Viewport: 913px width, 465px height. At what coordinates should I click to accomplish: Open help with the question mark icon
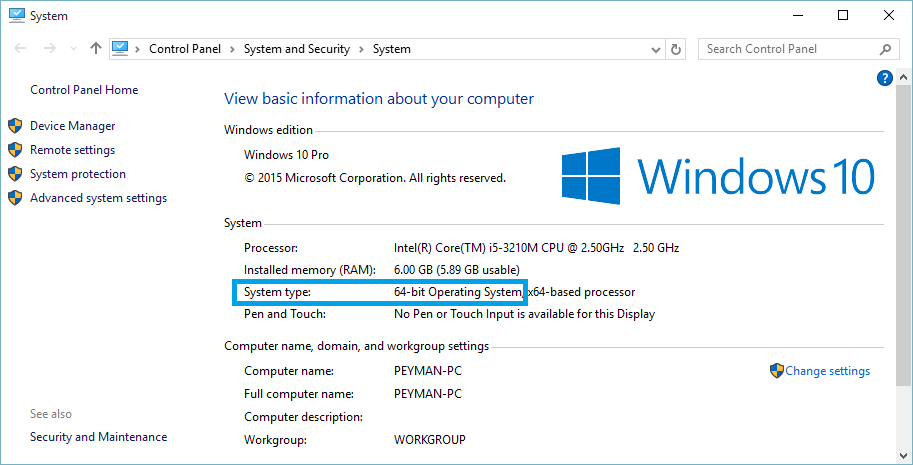[884, 78]
